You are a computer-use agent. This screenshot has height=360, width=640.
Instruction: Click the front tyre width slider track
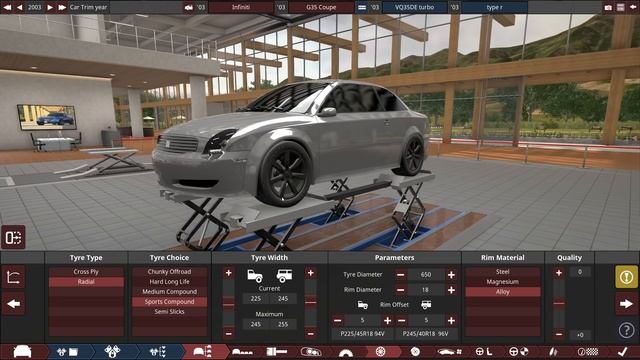[x=229, y=303]
